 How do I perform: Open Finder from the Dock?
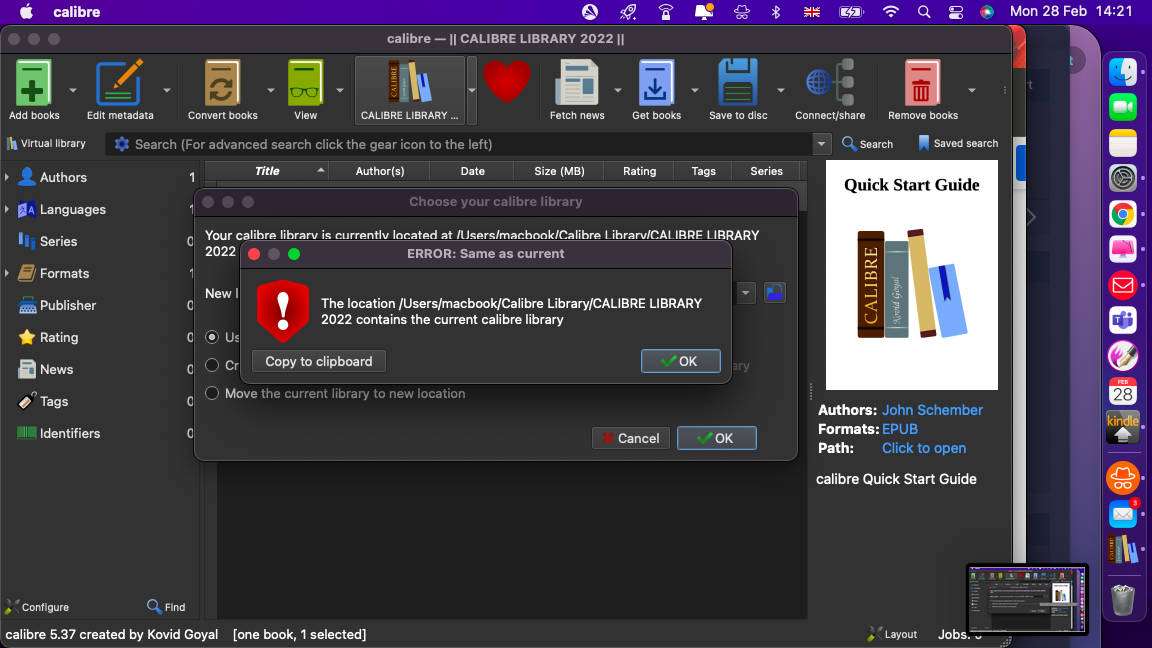pyautogui.click(x=1123, y=72)
